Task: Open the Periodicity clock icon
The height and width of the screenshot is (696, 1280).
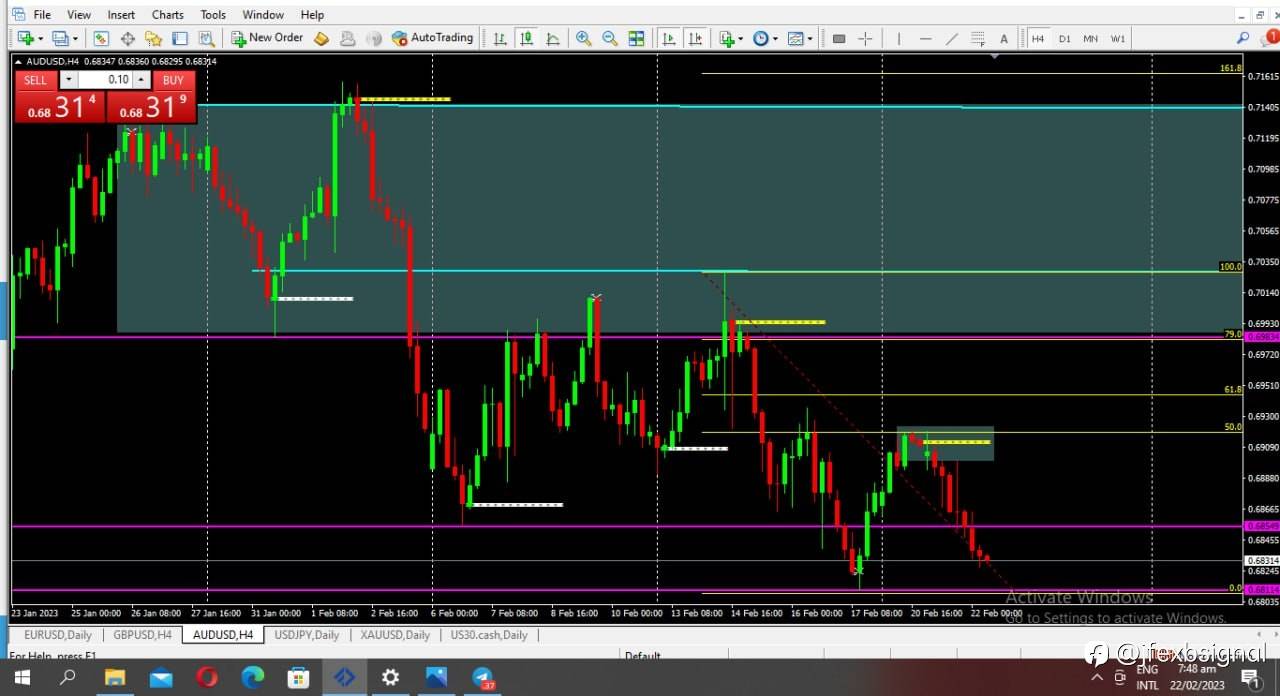Action: tap(761, 38)
